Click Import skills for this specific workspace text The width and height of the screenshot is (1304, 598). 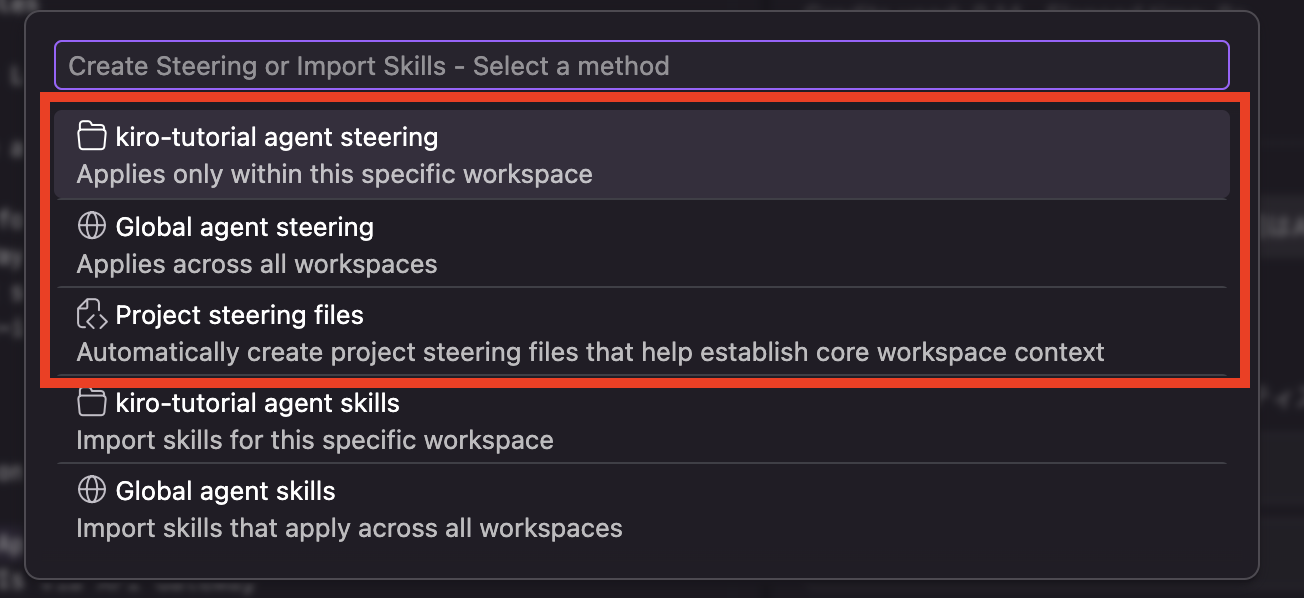(313, 438)
